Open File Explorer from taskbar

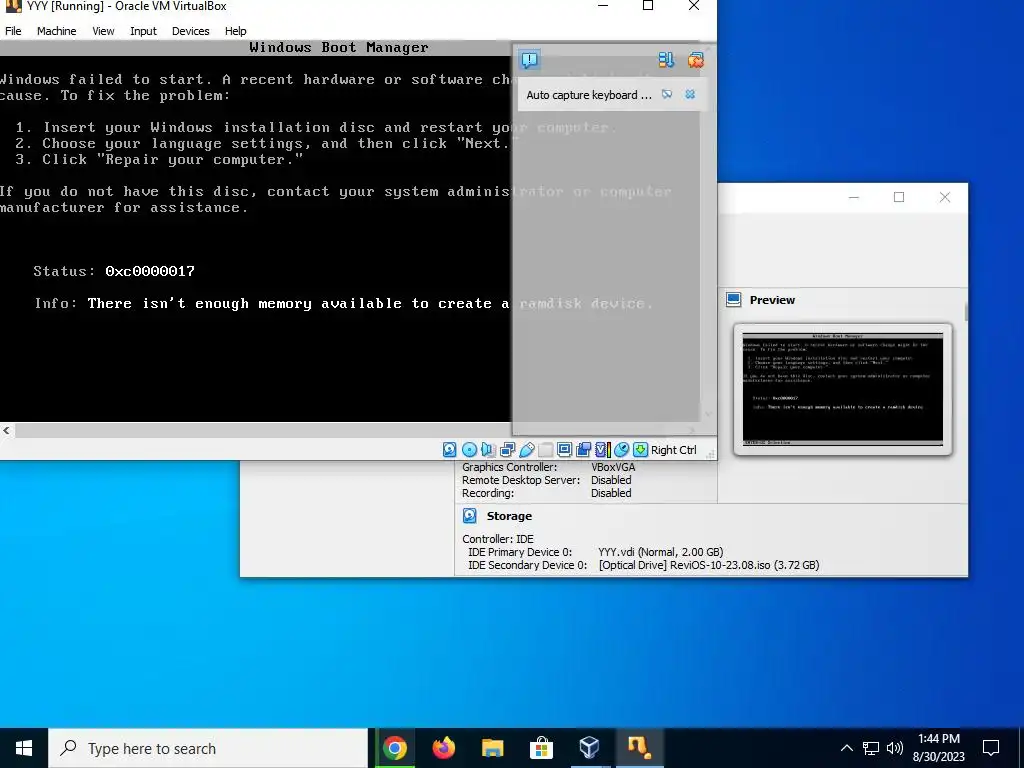pos(492,748)
